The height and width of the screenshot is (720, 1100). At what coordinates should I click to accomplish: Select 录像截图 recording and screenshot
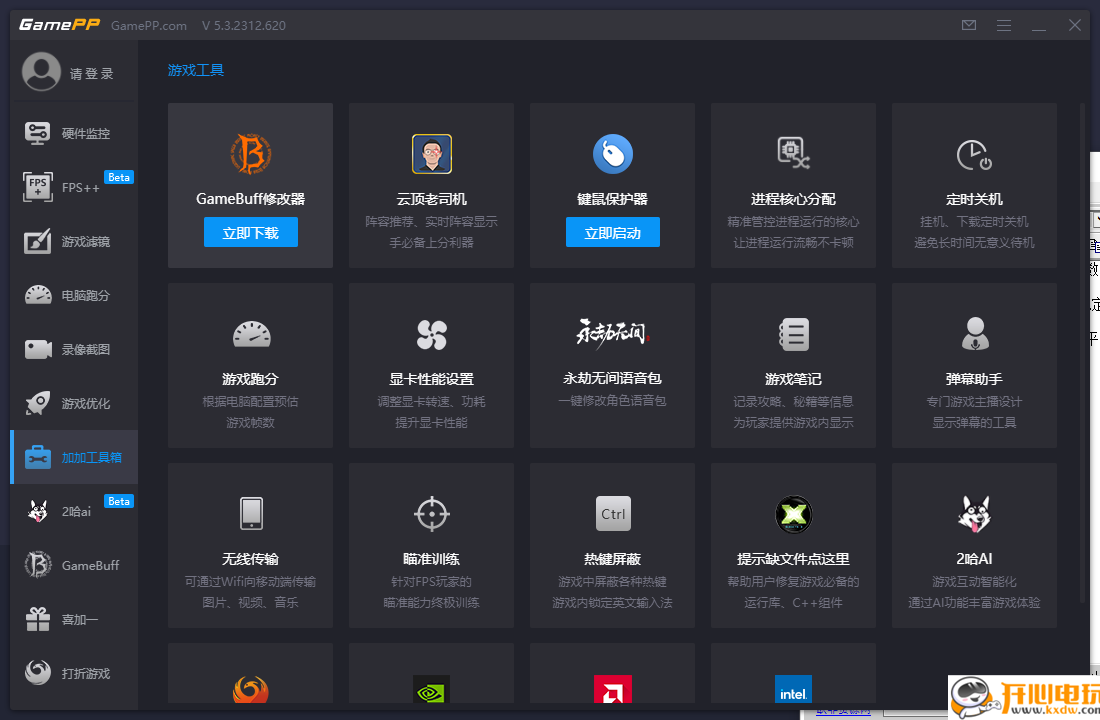tap(74, 349)
